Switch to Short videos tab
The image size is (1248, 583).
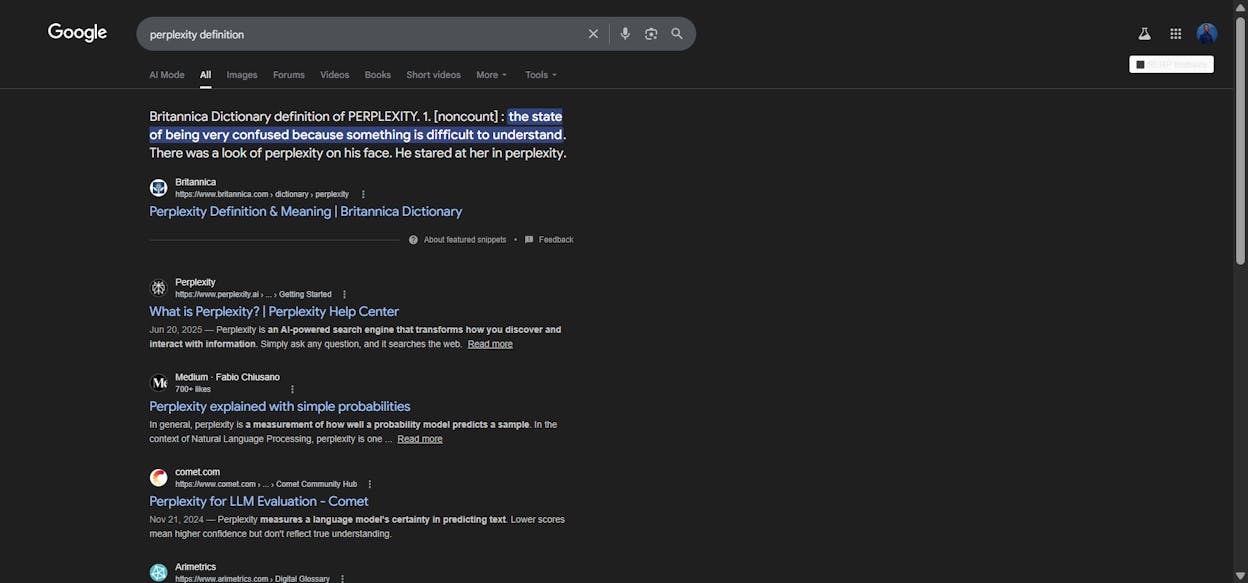434,75
